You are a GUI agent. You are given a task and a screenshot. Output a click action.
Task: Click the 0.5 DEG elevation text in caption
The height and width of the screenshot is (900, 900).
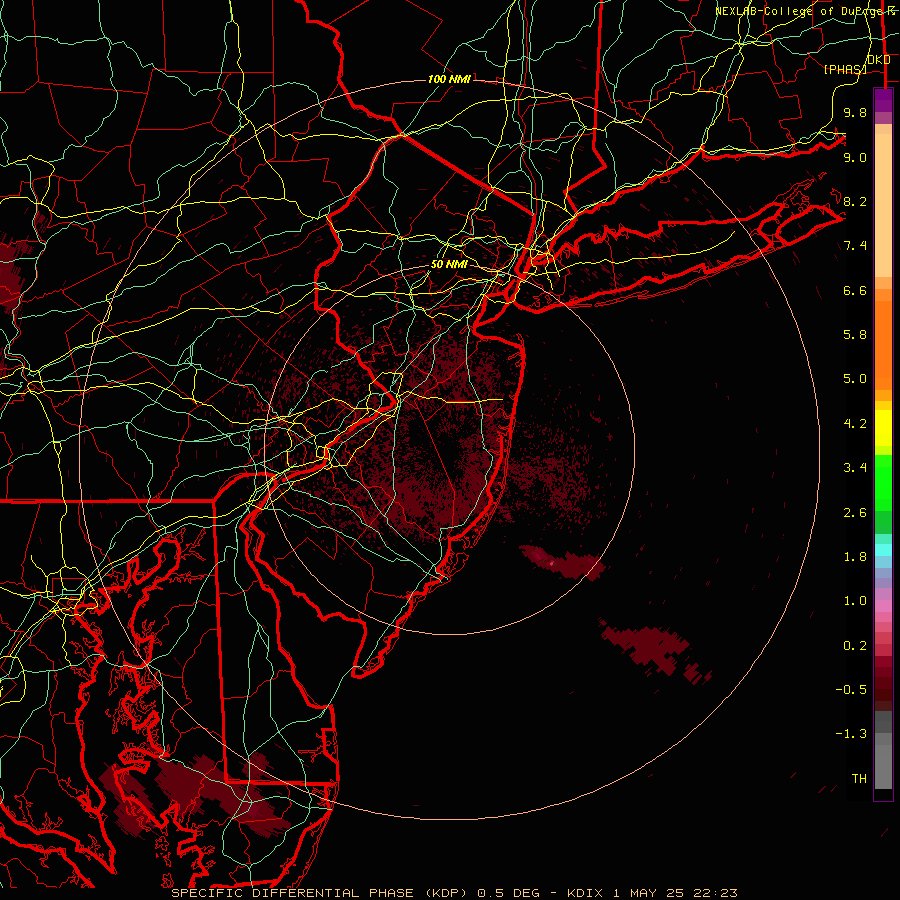pyautogui.click(x=509, y=893)
